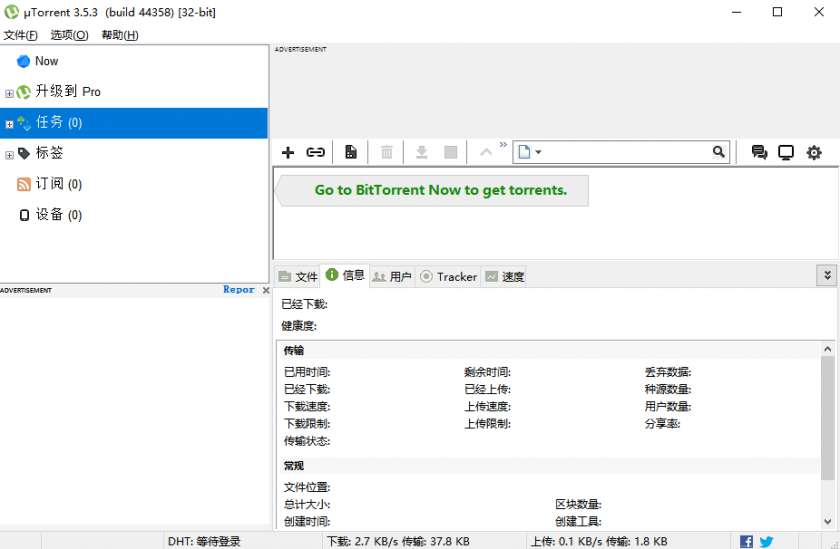Switch to the 速度 tab
The height and width of the screenshot is (549, 840).
[x=504, y=276]
